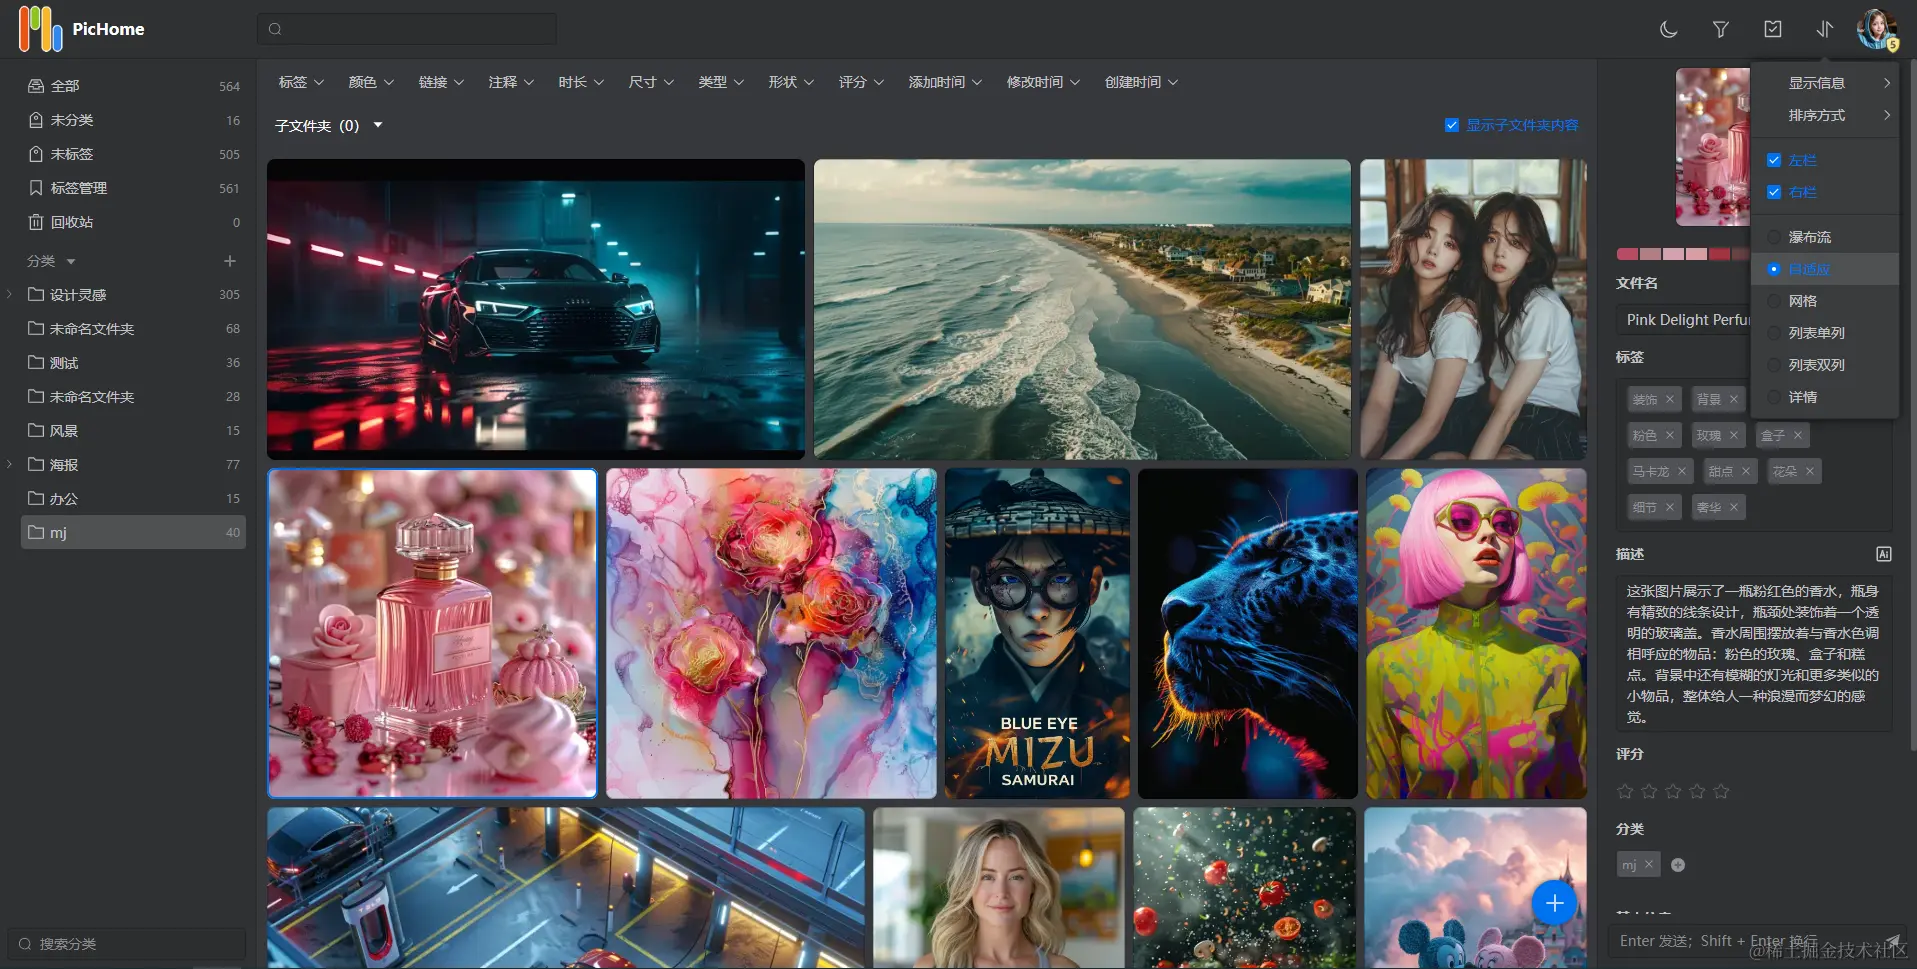Open the 风景 folder

tap(133, 430)
